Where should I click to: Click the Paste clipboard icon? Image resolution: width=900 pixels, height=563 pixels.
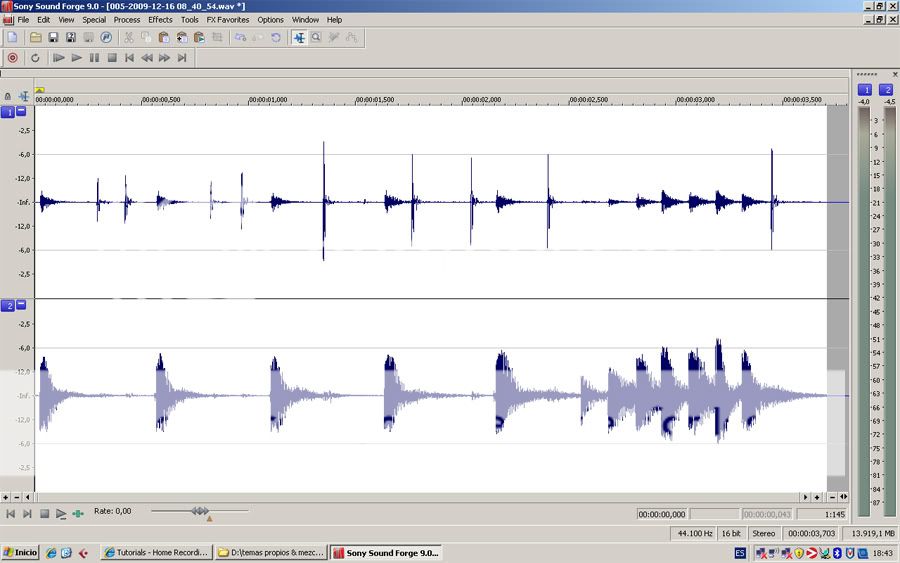coord(164,37)
